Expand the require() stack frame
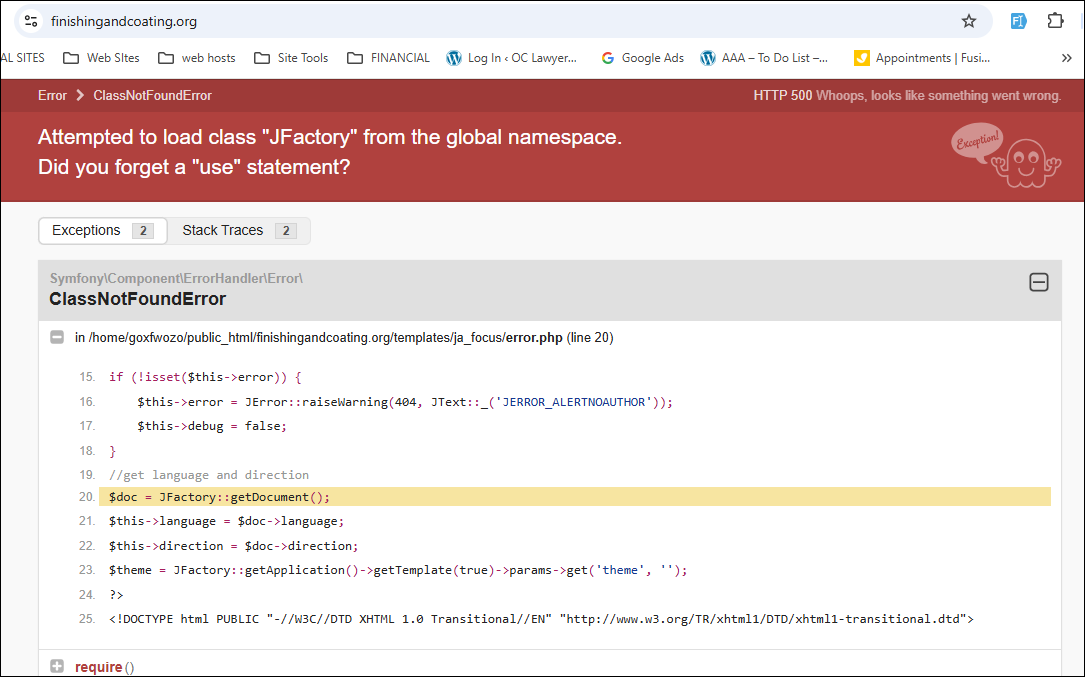Screen dimensions: 1085x677 coord(57,667)
